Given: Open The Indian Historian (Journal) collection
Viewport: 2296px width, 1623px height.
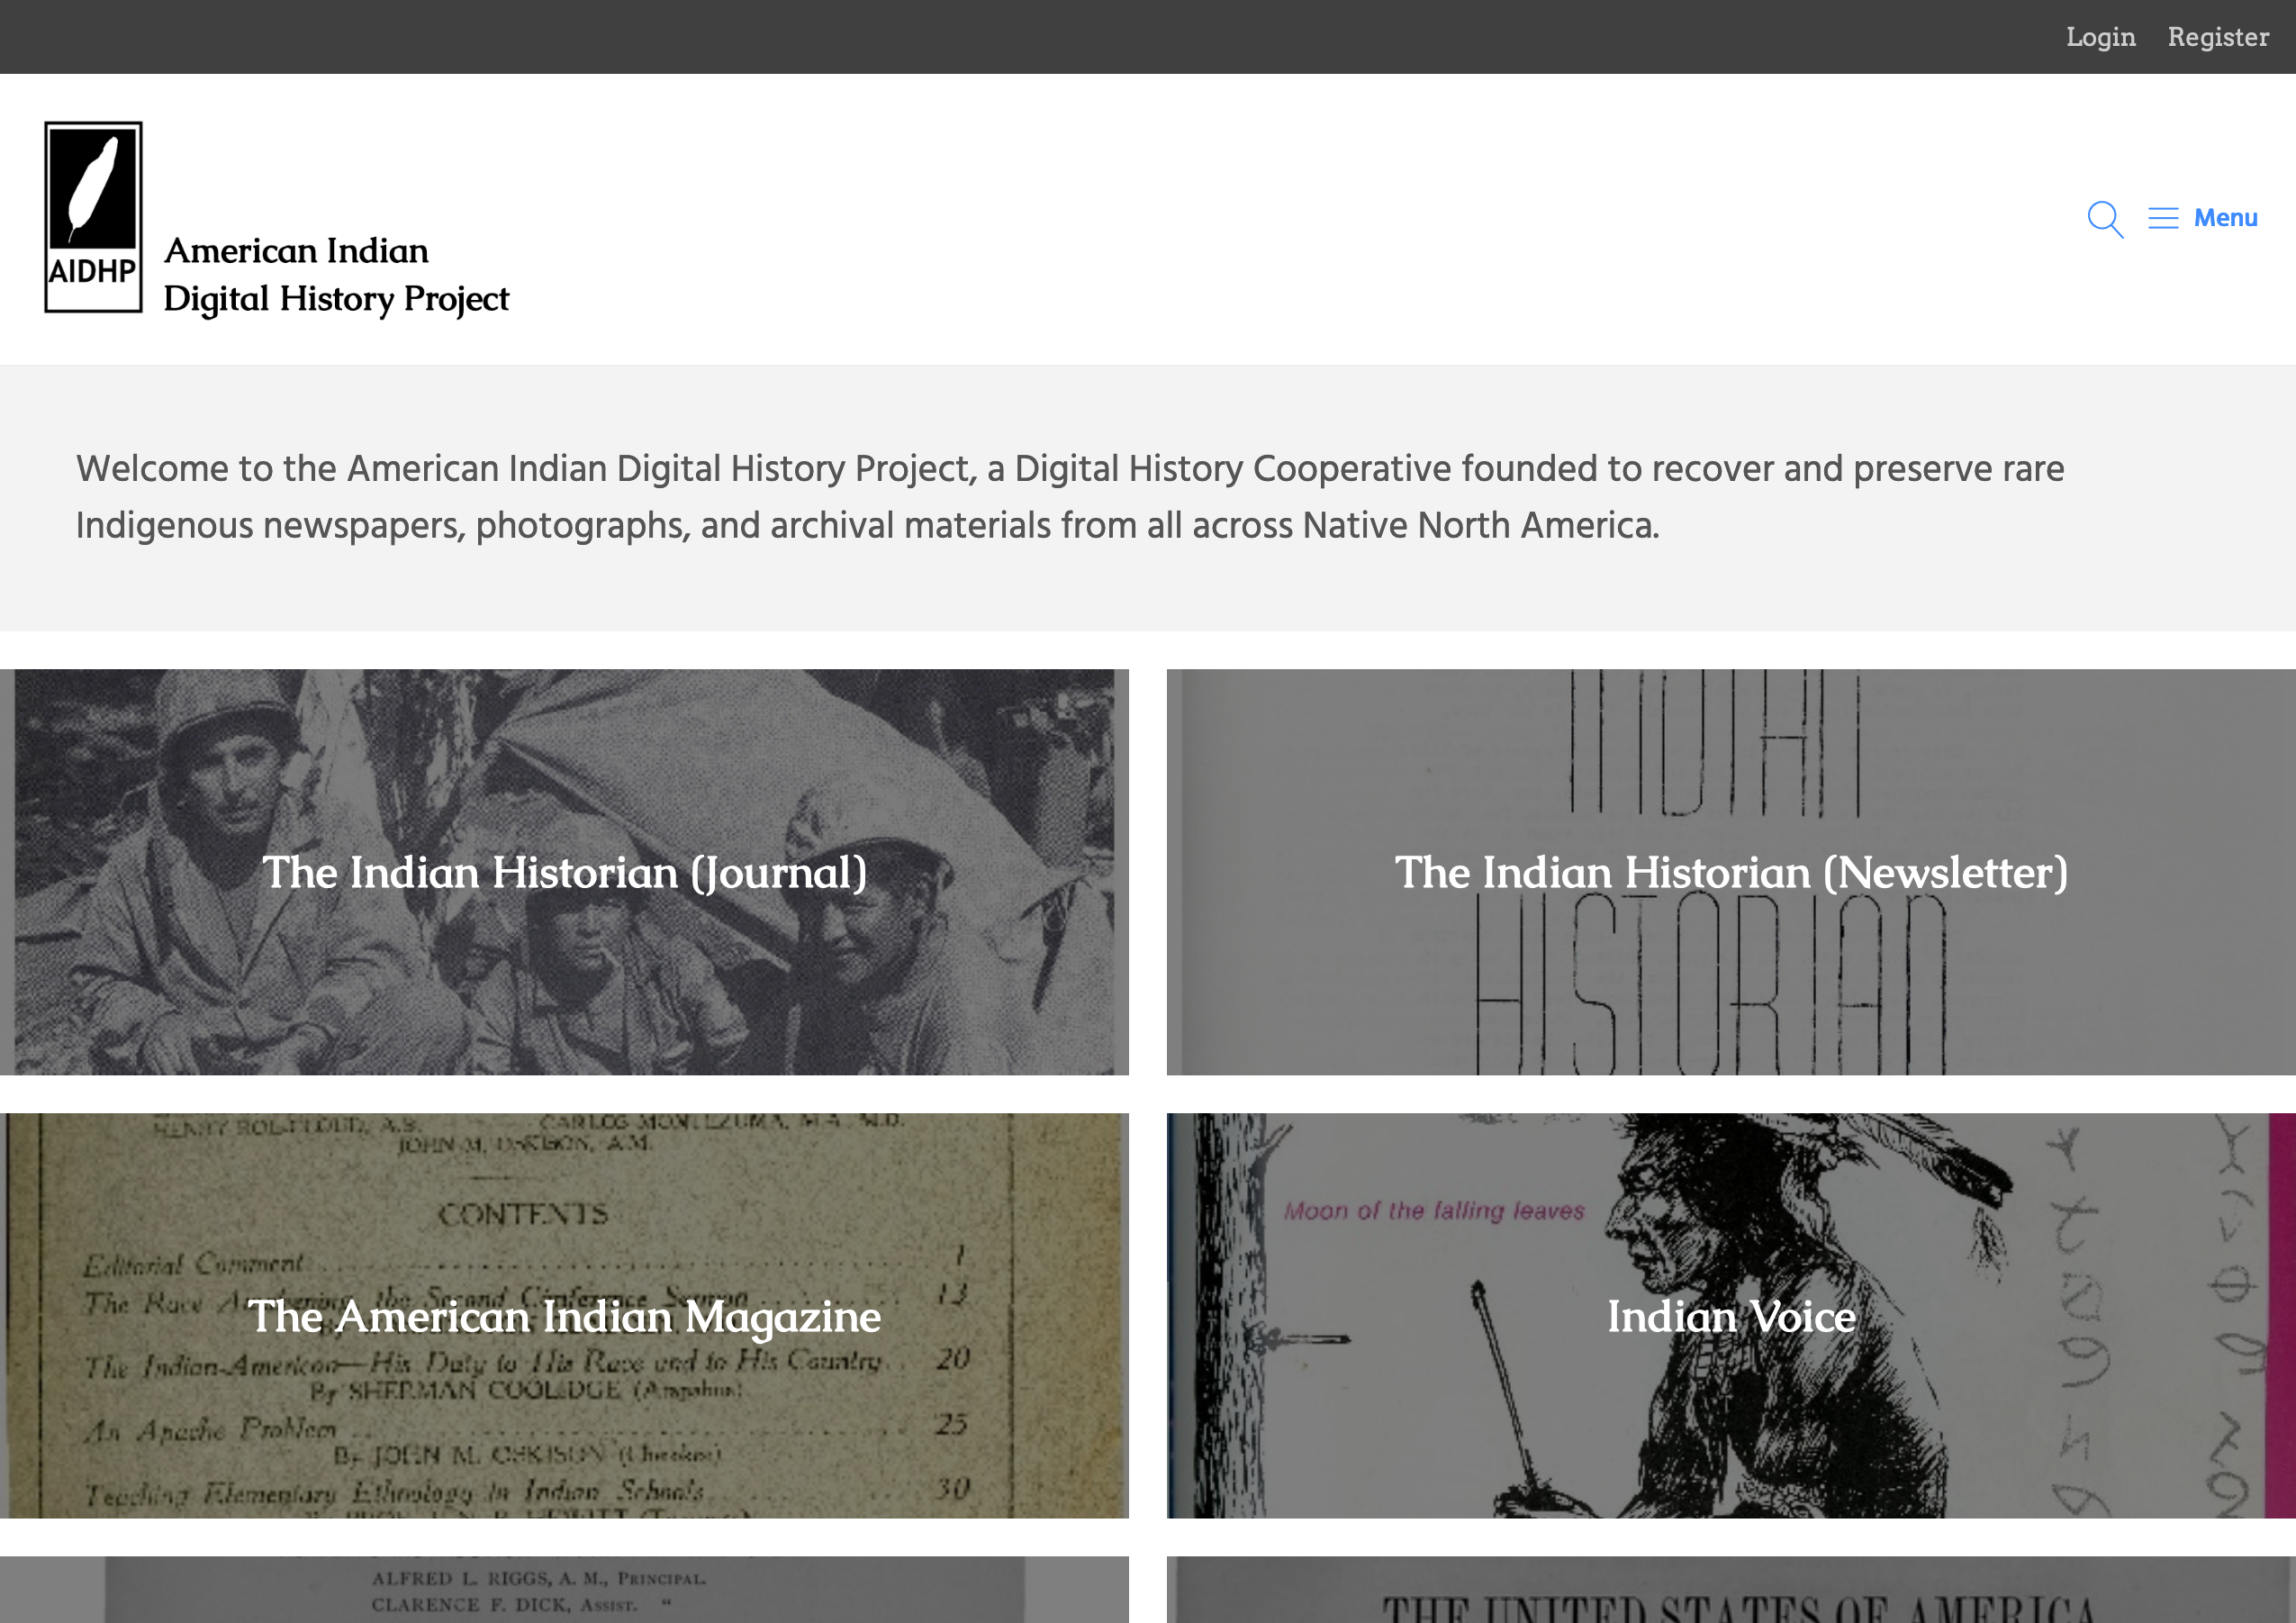Looking at the screenshot, I should coord(564,872).
